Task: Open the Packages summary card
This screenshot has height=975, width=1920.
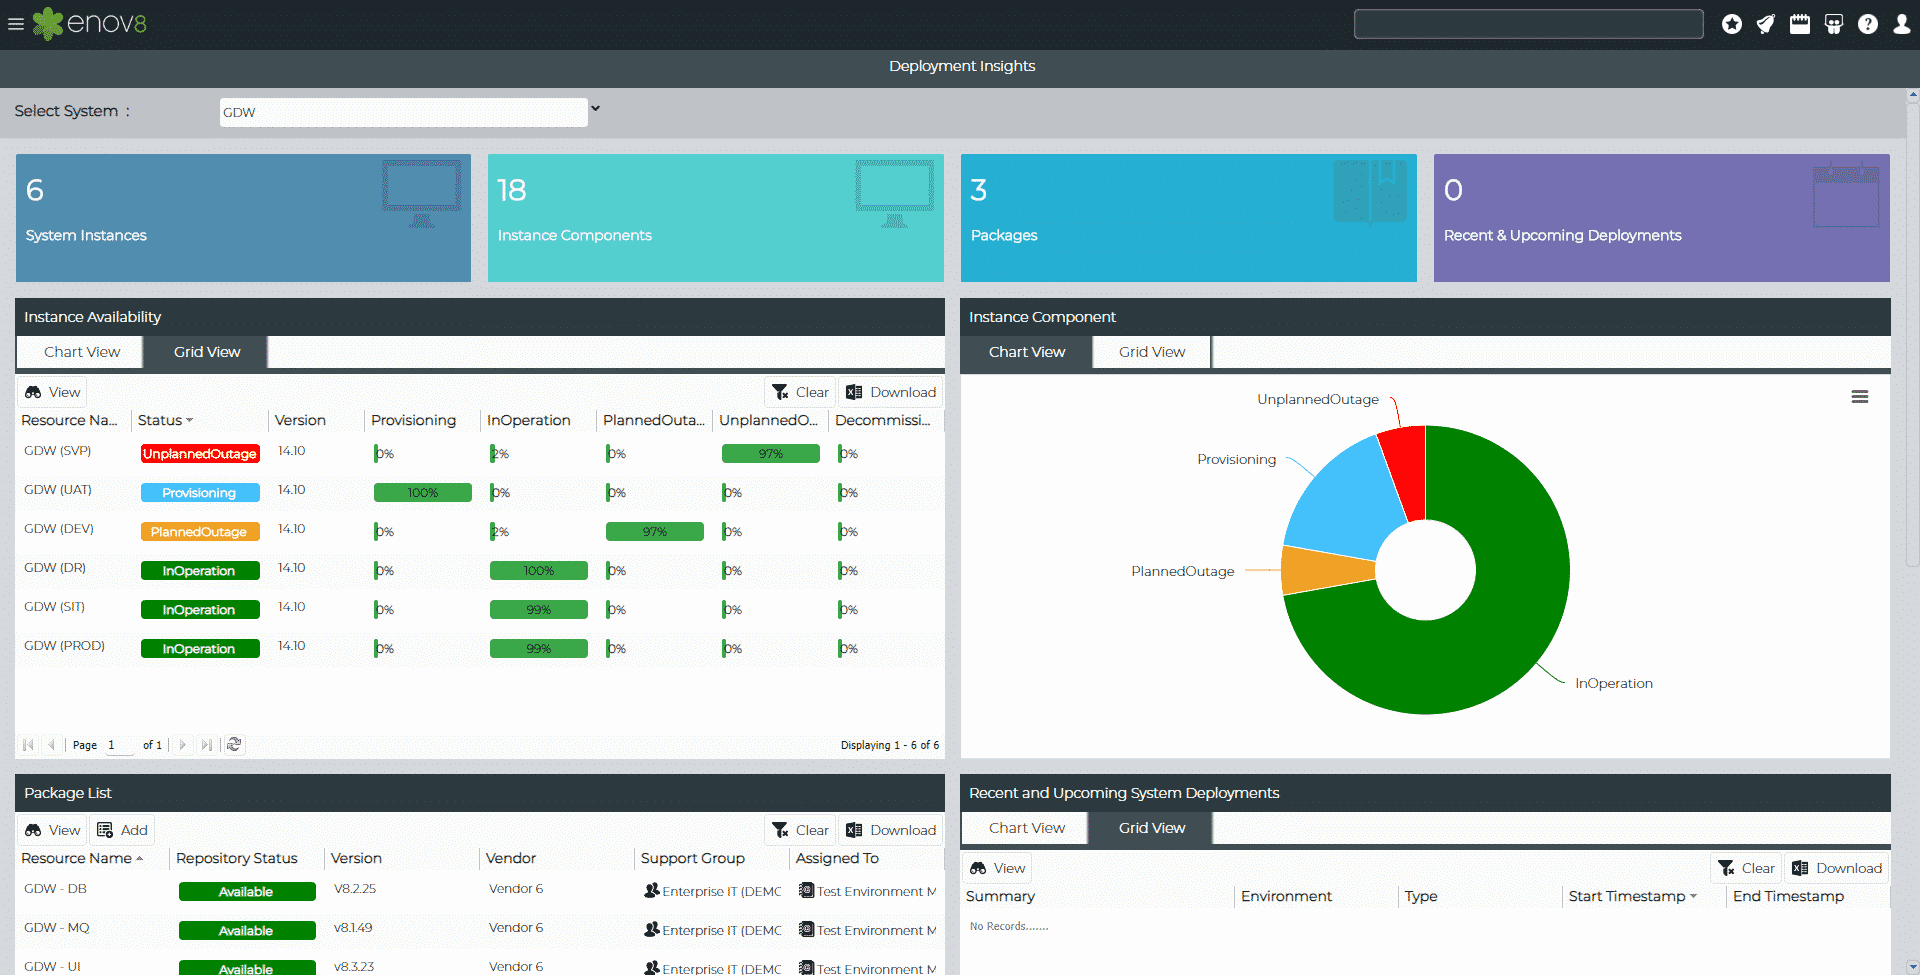Action: pos(1188,217)
